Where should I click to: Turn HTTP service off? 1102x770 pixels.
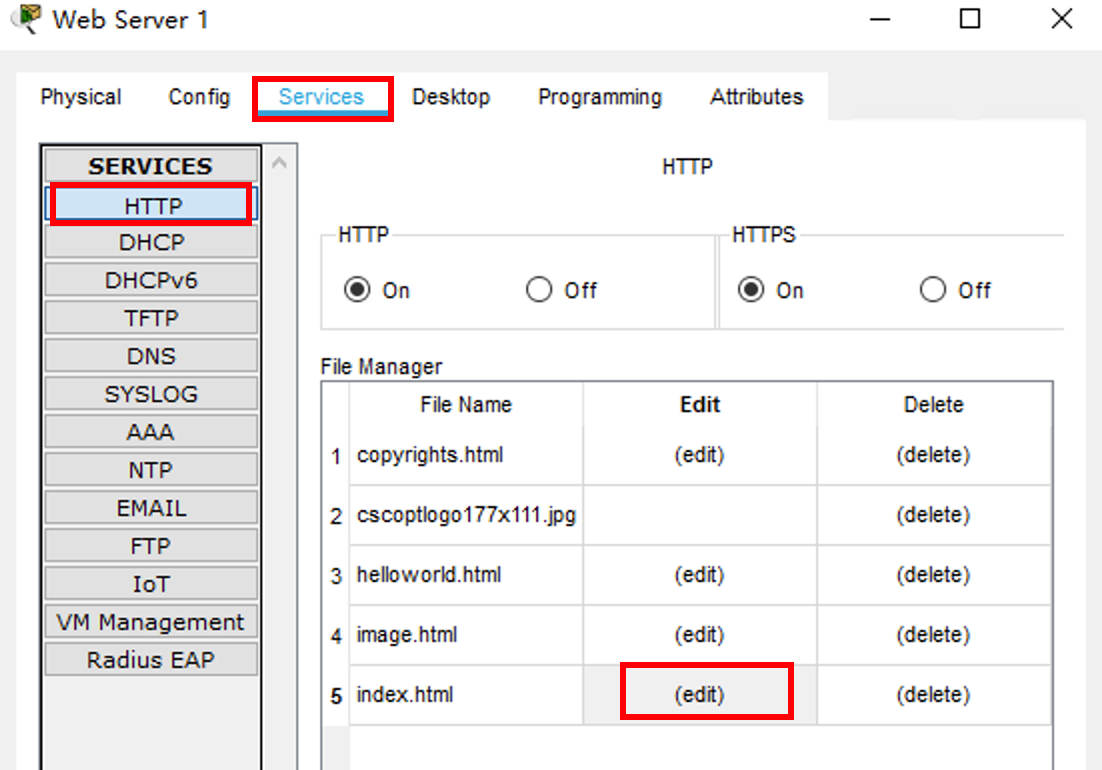click(539, 290)
